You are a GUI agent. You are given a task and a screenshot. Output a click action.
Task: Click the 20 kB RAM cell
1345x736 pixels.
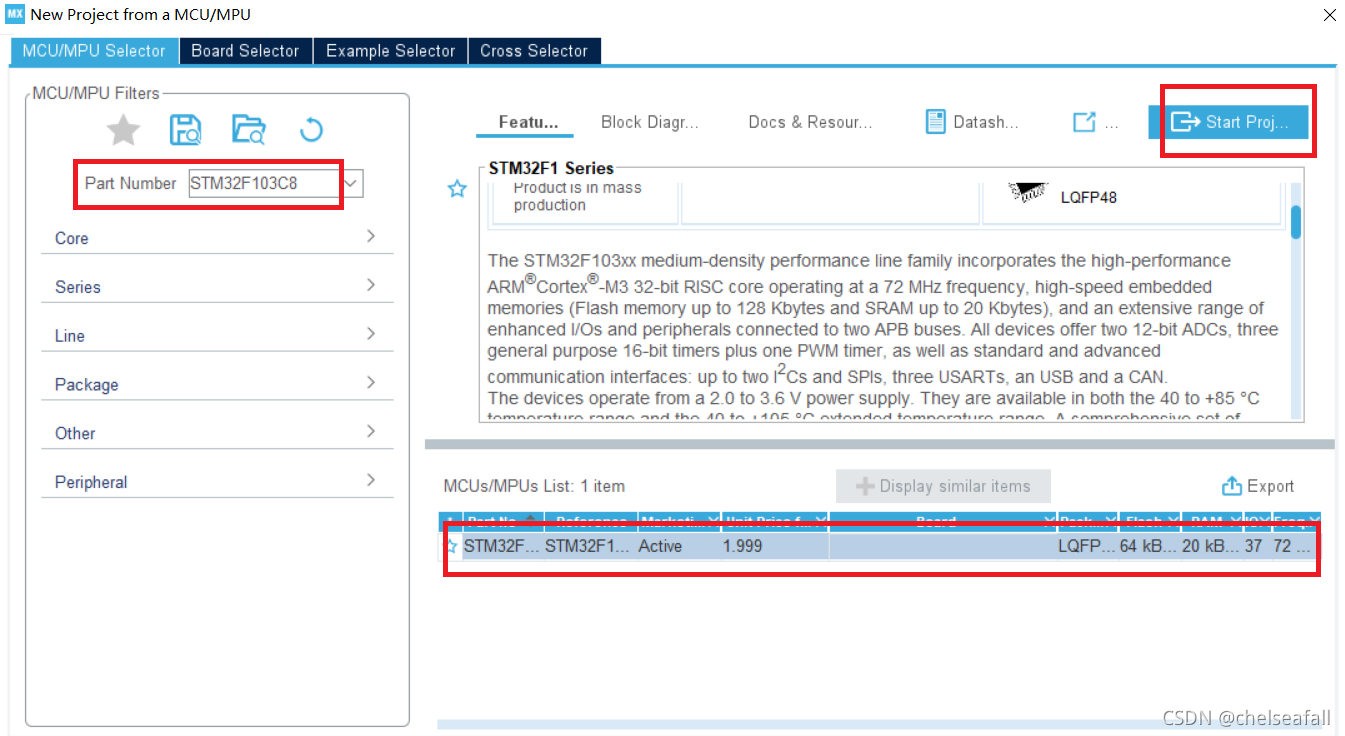[x=1210, y=546]
